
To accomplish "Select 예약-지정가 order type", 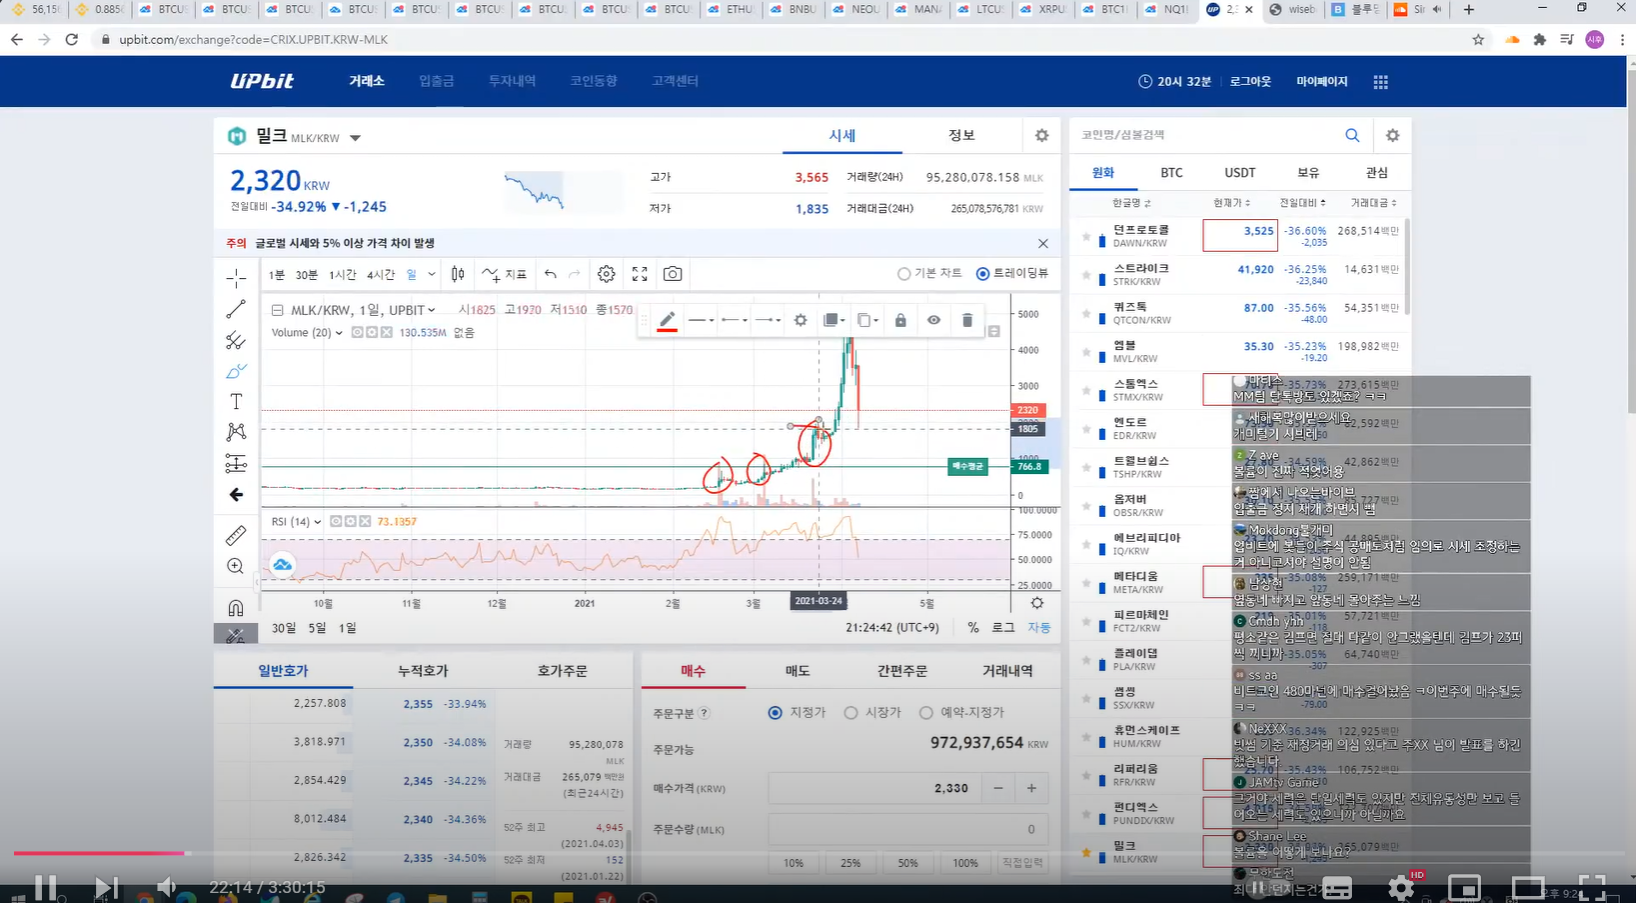I will tap(961, 713).
